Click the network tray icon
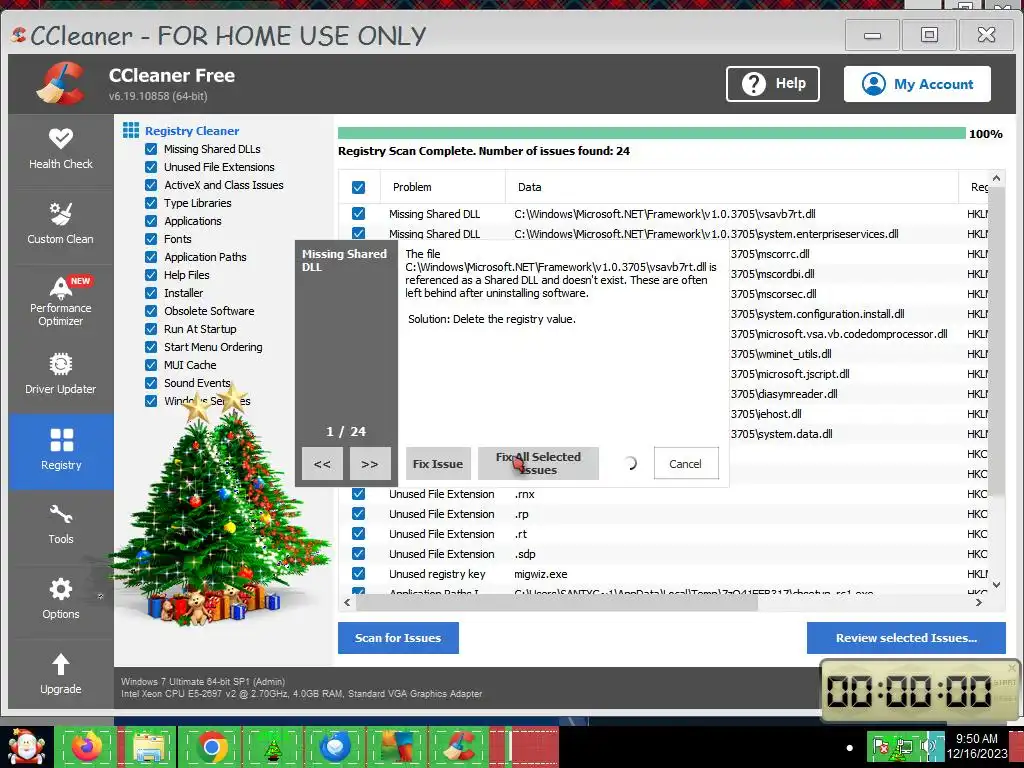 click(904, 746)
